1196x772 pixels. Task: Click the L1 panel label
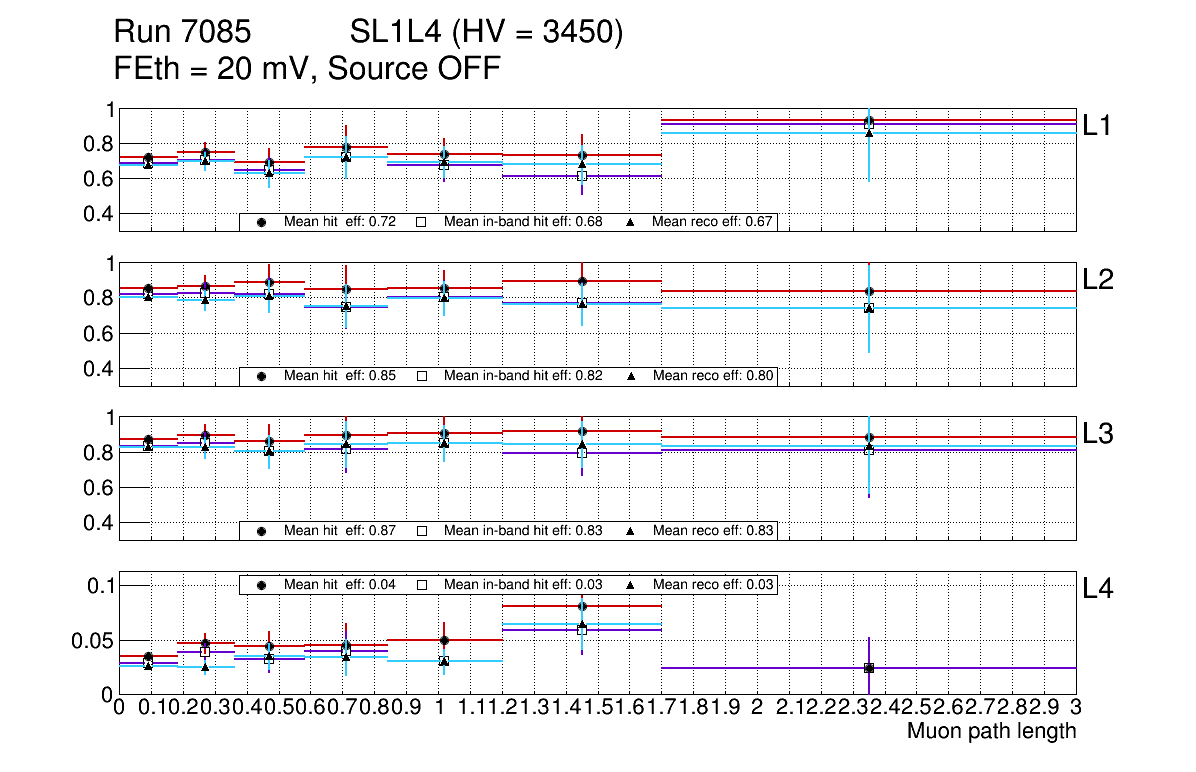[x=1098, y=125]
